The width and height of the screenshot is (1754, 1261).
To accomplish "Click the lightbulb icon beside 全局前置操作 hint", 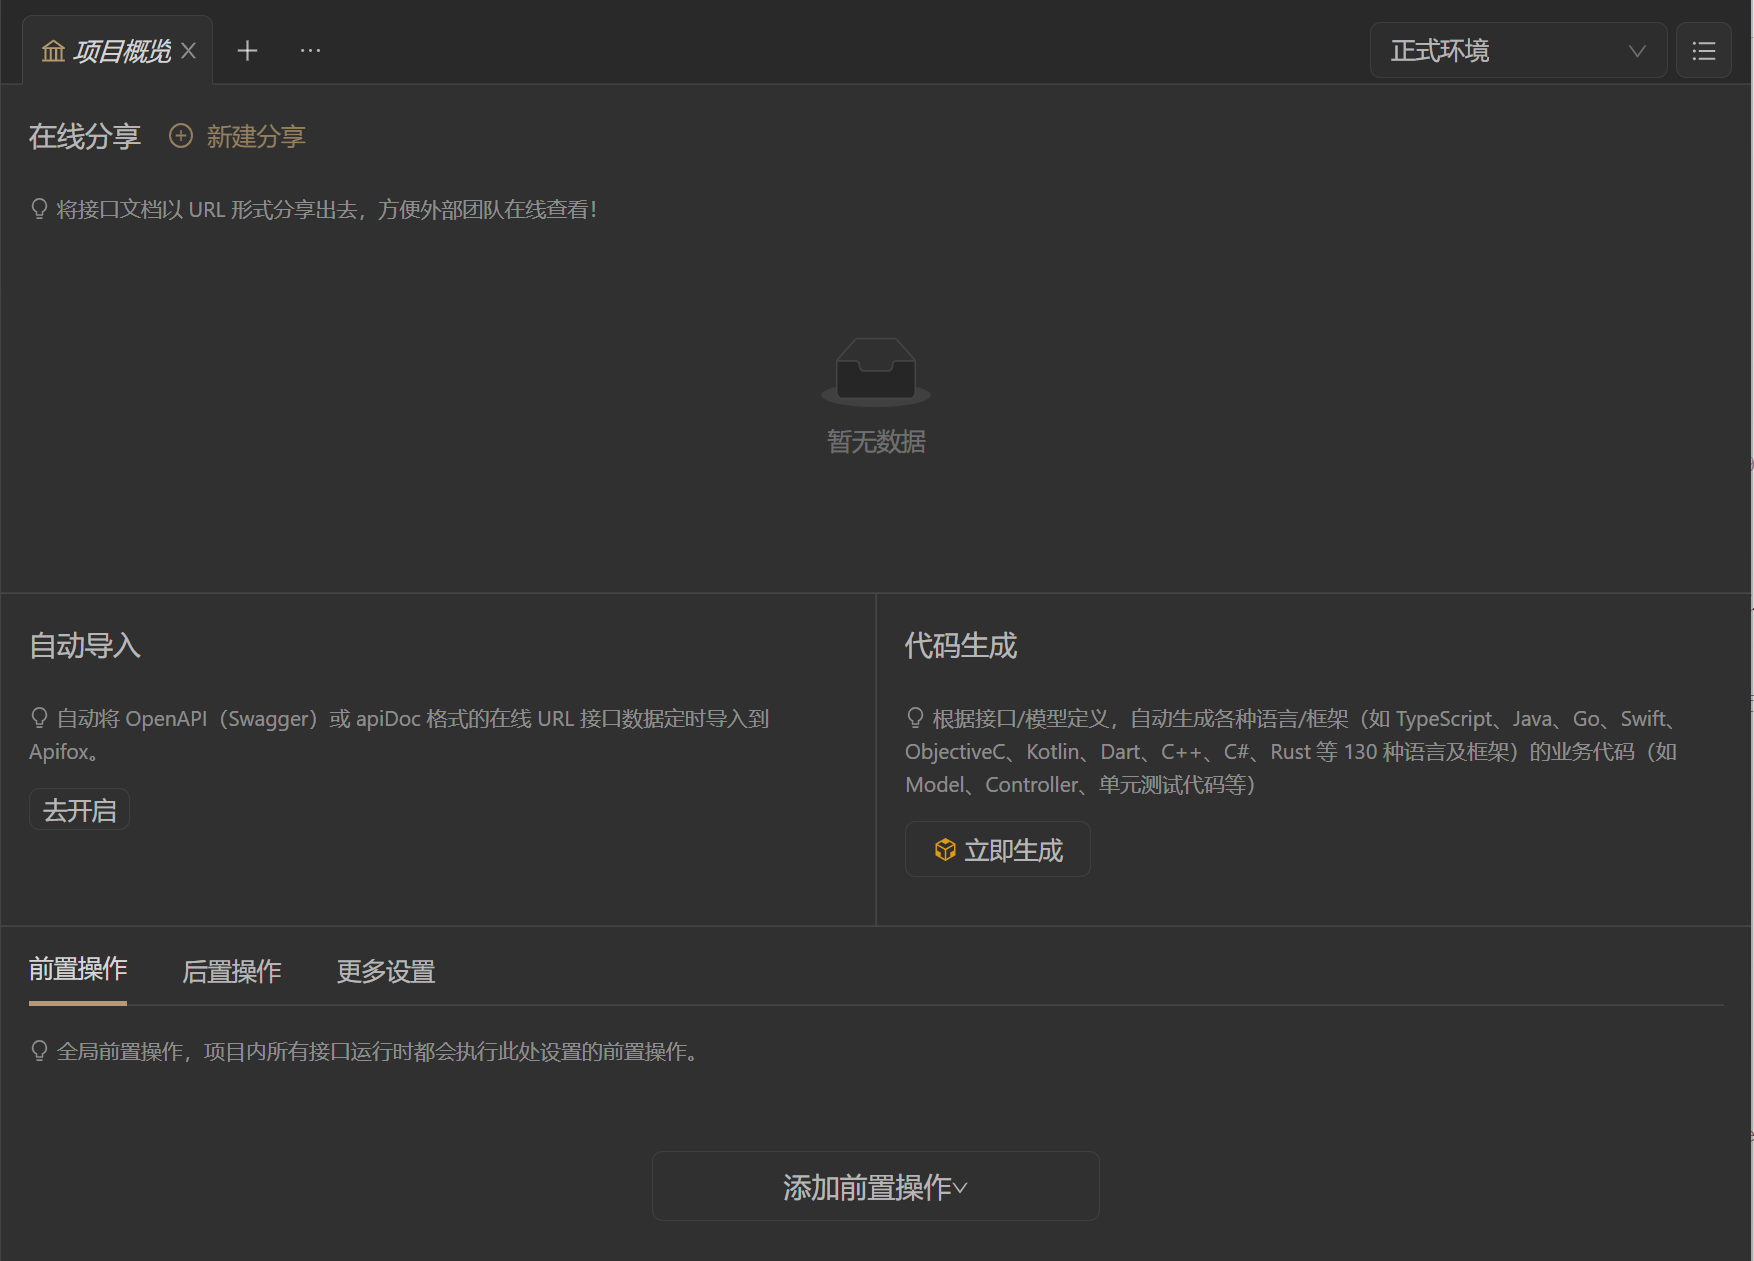I will tap(39, 1051).
